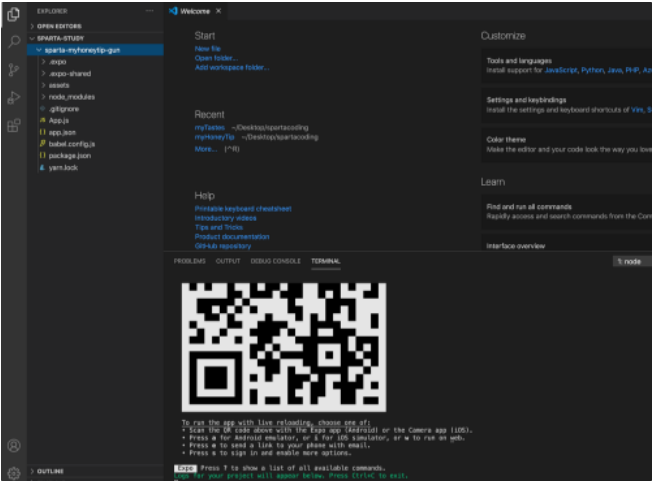Click the JavaScript language support link
This screenshot has width=654, height=483.
point(561,70)
